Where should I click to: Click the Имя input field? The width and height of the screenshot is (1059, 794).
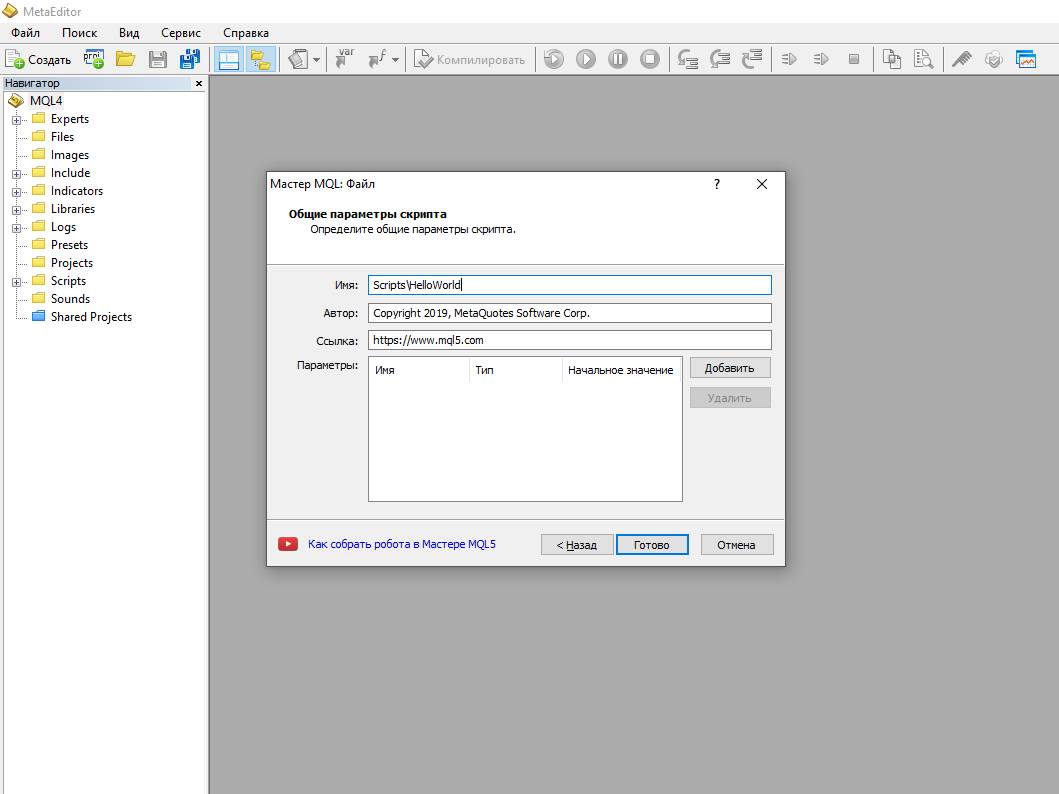569,285
